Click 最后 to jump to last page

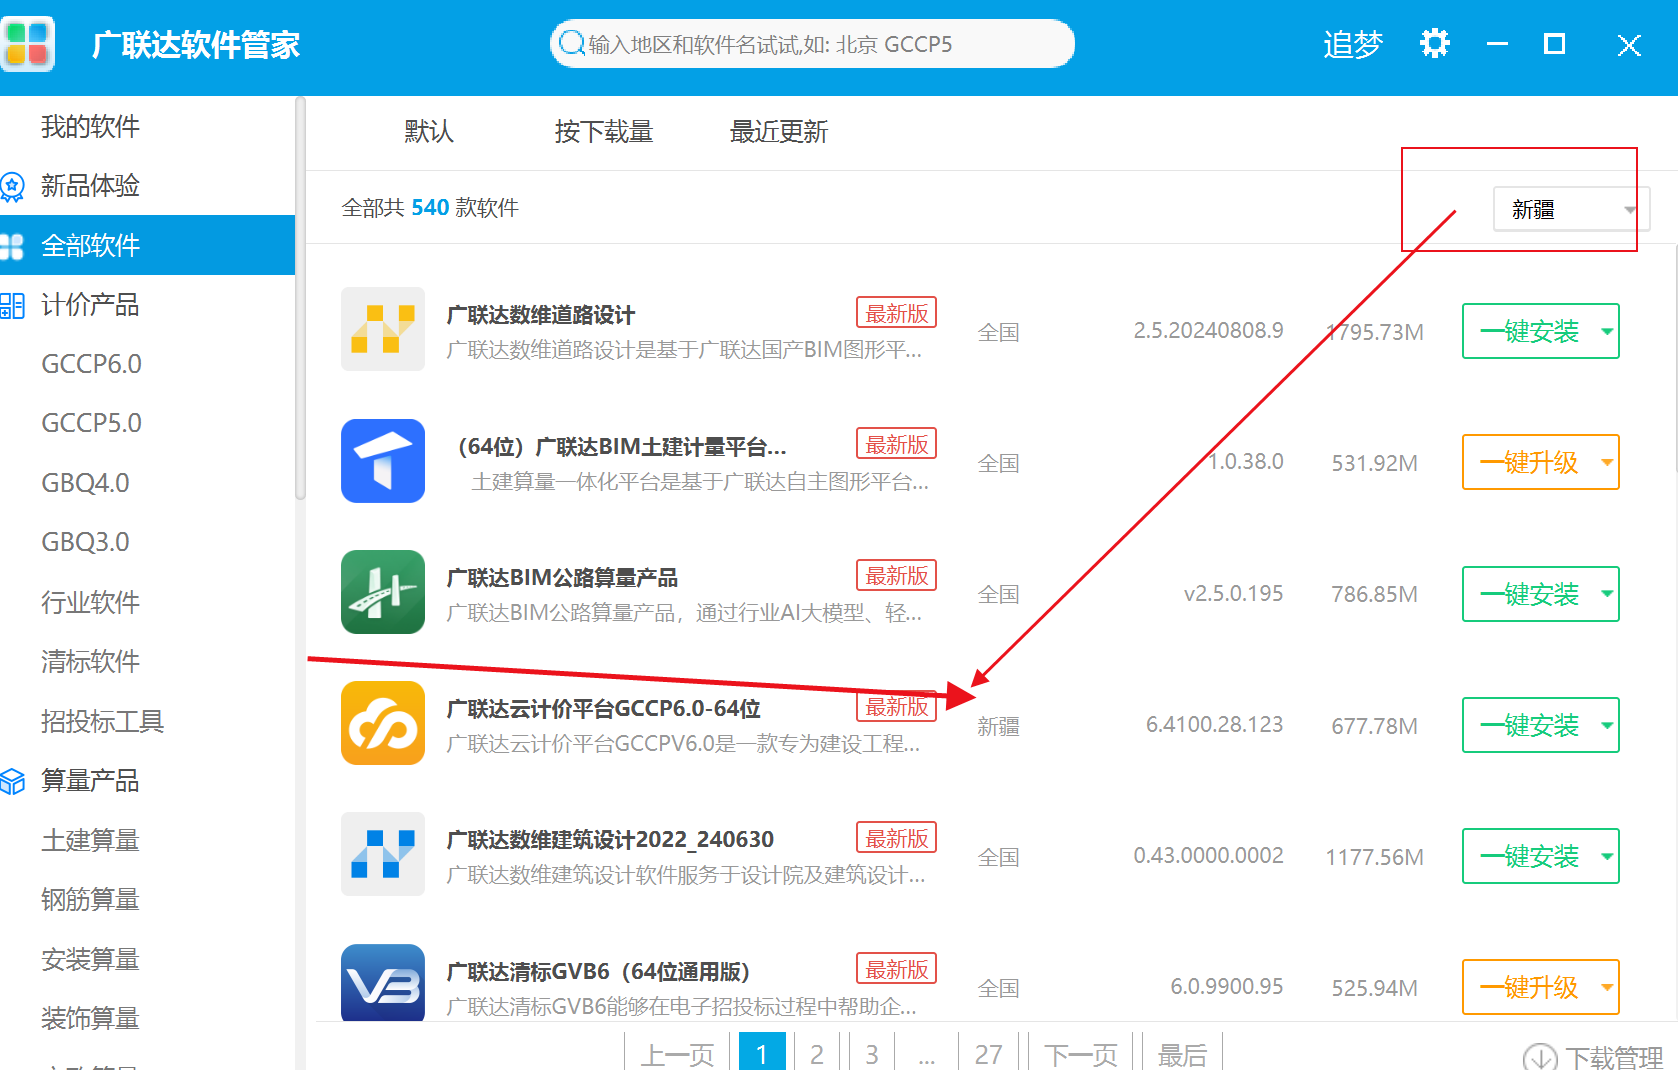1182,1053
